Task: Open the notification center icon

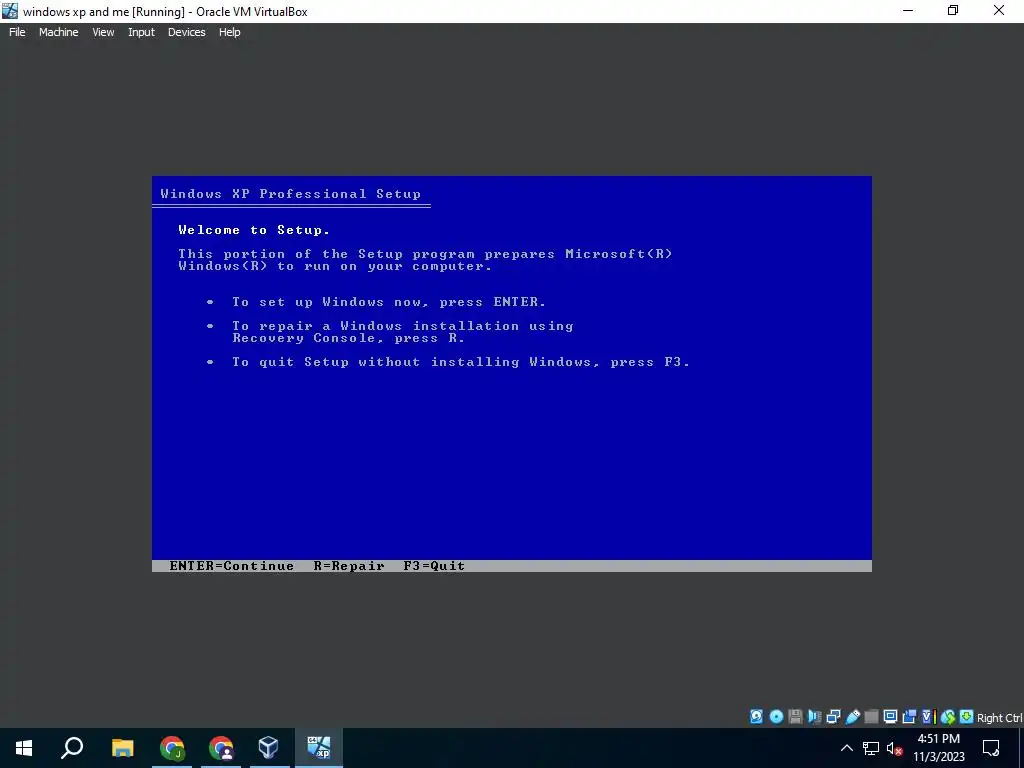Action: click(991, 748)
